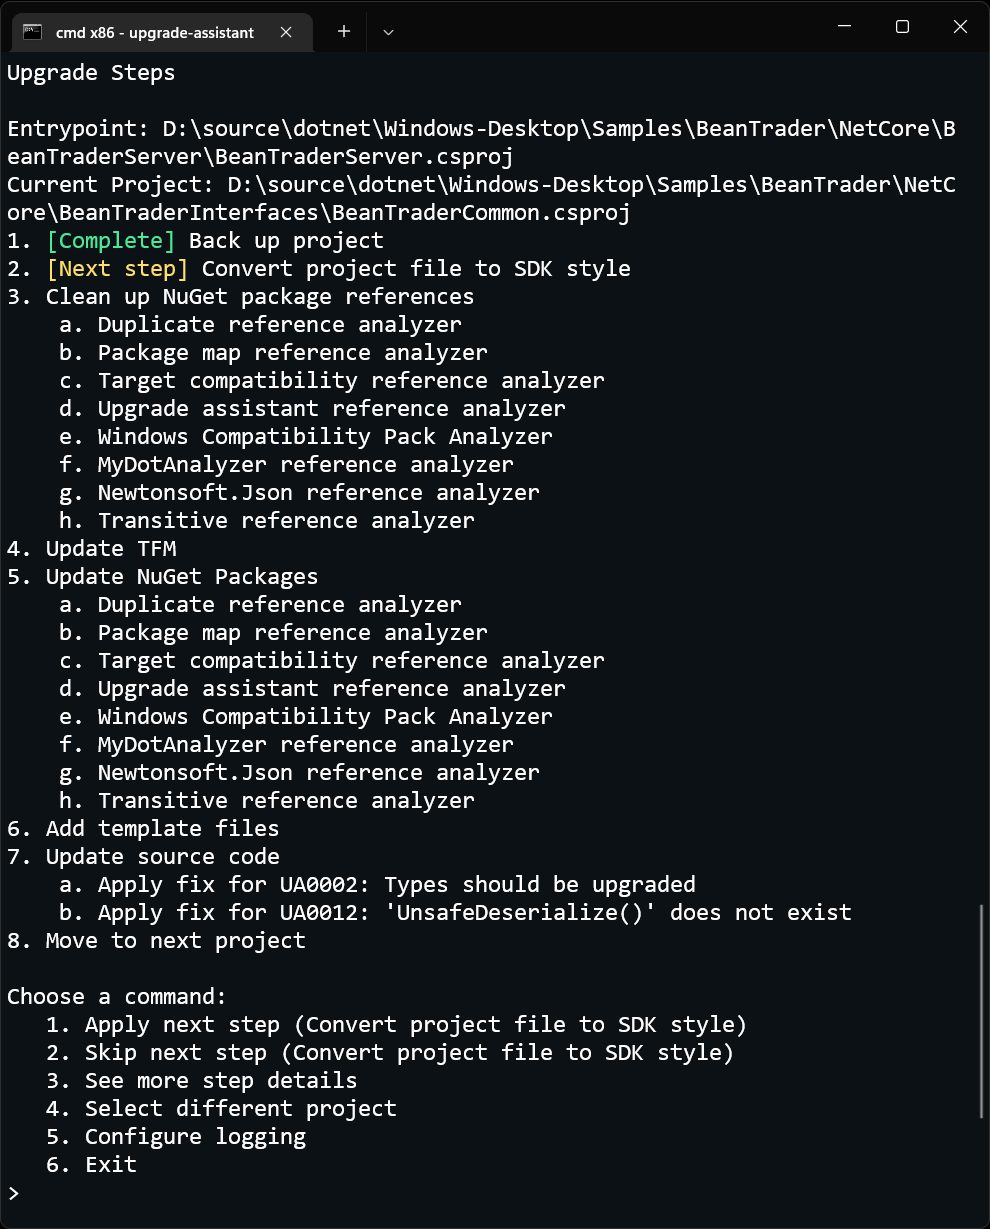Click the Exit command line
Screen dimensions: 990x1229
tap(110, 1165)
